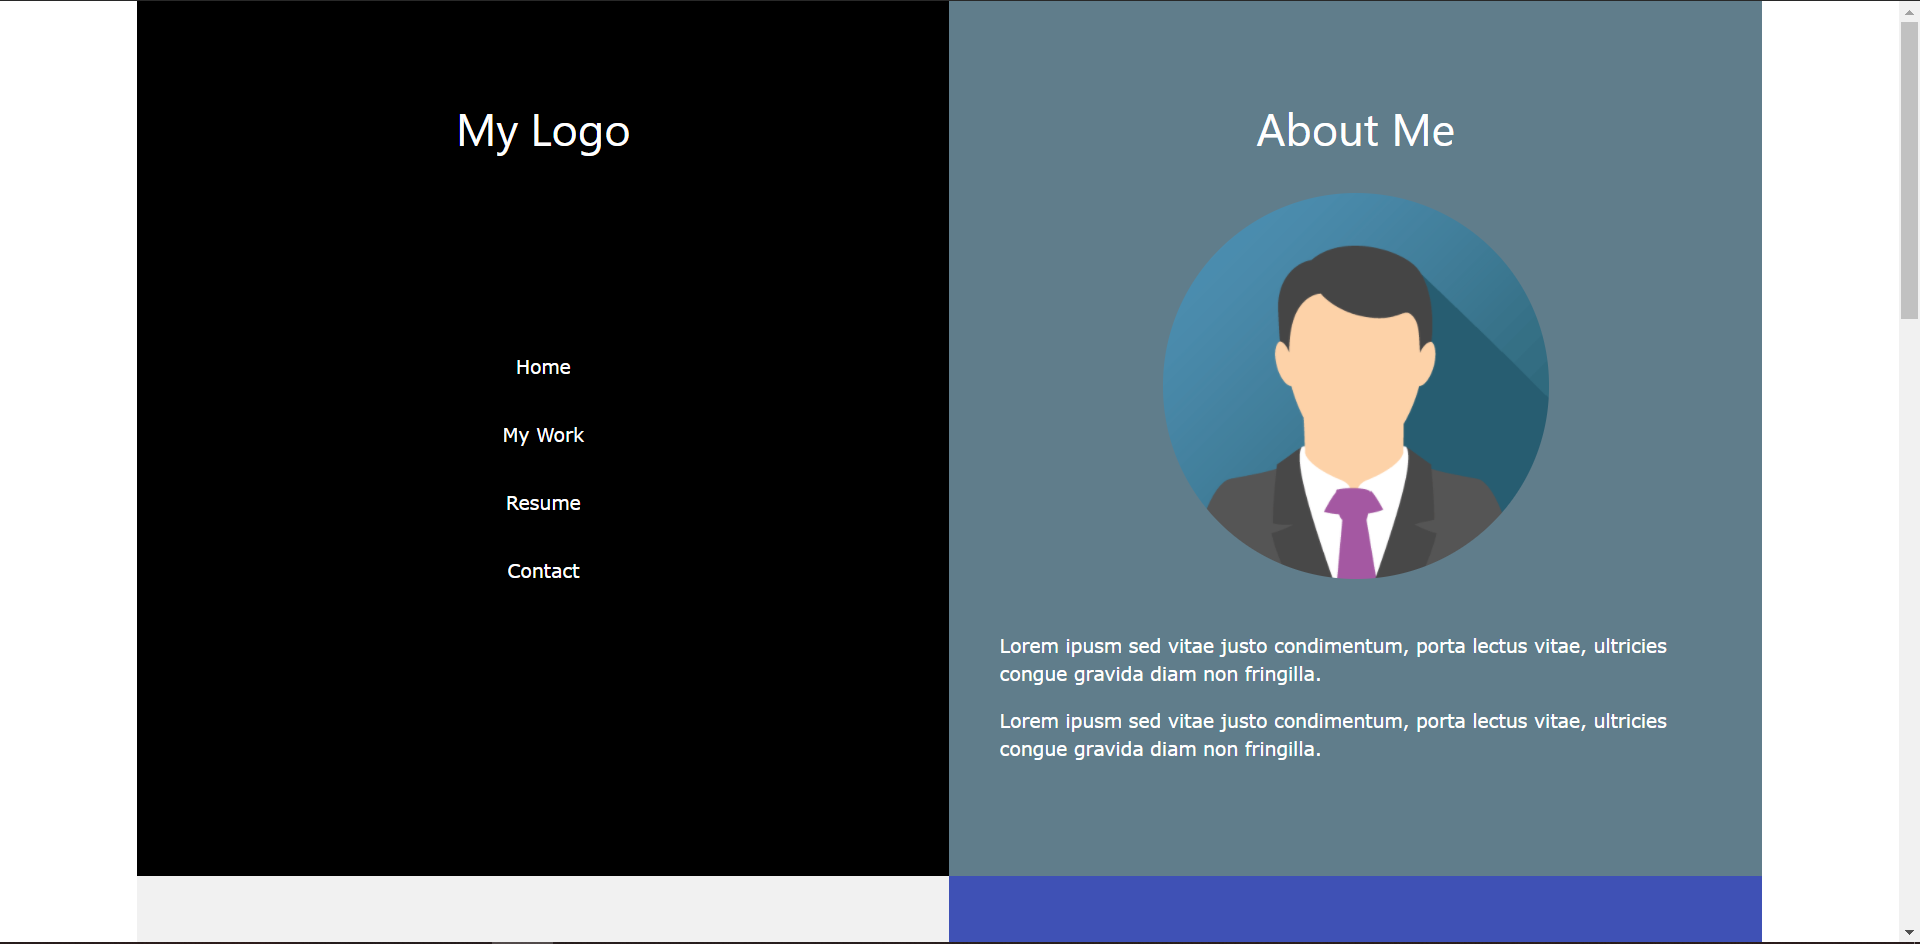The height and width of the screenshot is (944, 1920).
Task: Click the first Lorem ipsum paragraph
Action: [1333, 660]
